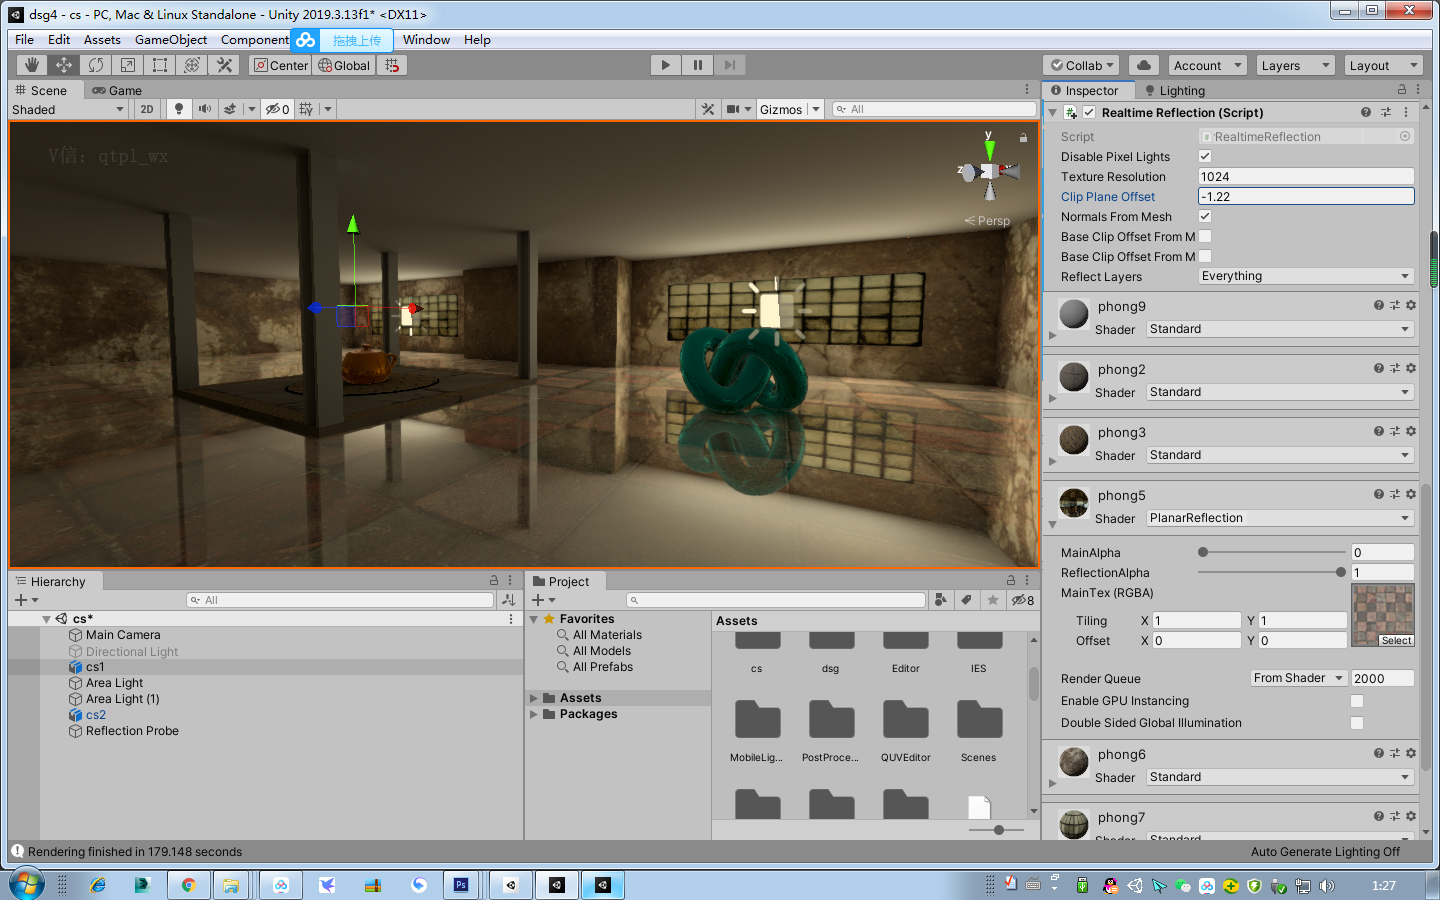The width and height of the screenshot is (1440, 900).
Task: Open the Layout dropdown
Action: [1382, 65]
